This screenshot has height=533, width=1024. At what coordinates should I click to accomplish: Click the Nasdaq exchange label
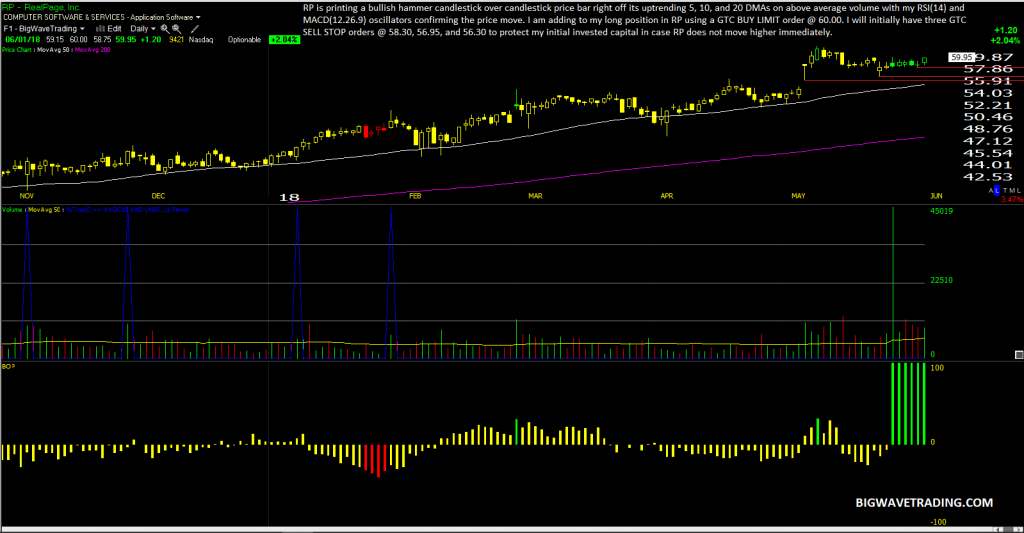click(201, 40)
